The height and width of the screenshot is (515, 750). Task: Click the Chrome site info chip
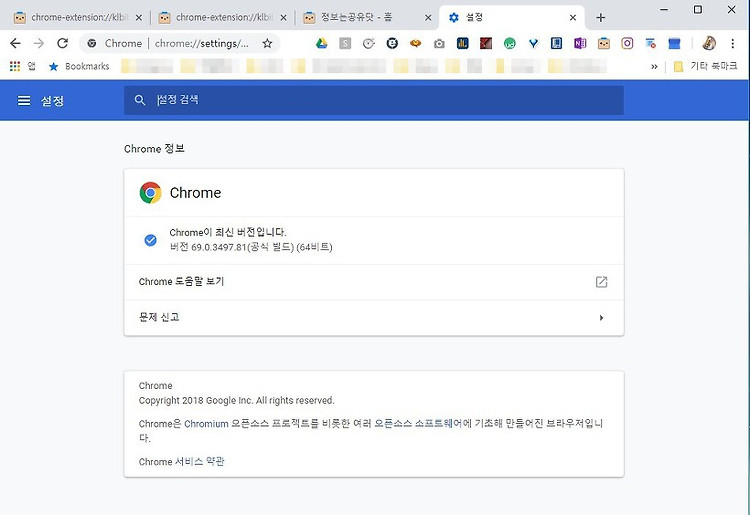coord(115,44)
